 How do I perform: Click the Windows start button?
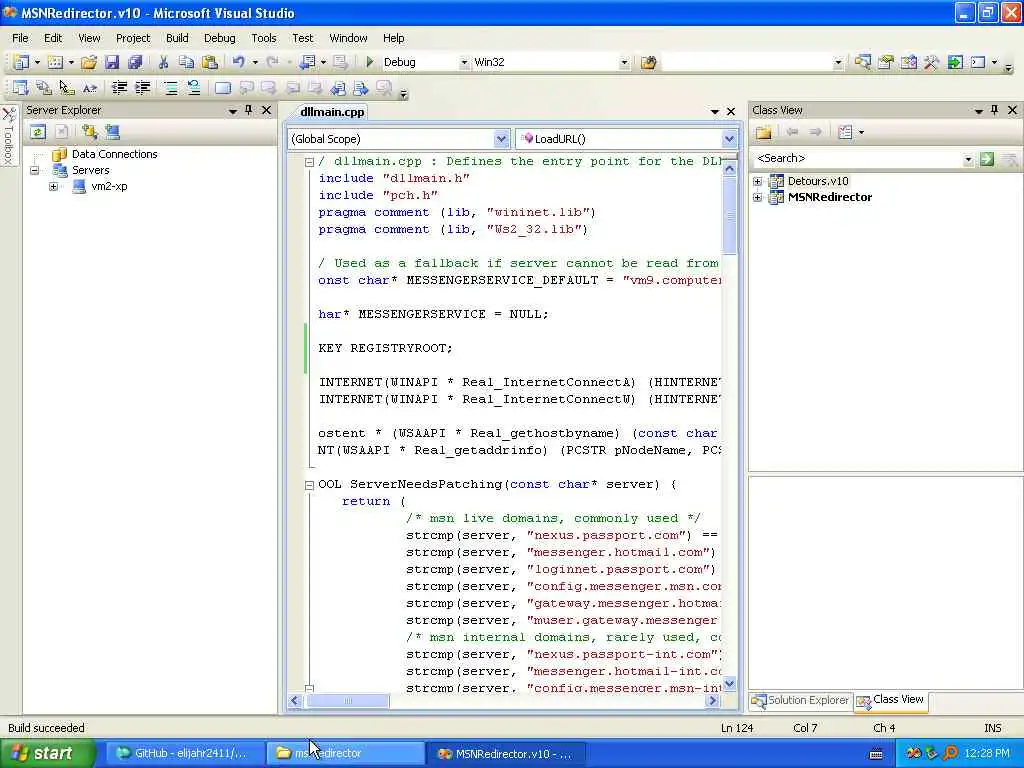tap(47, 753)
